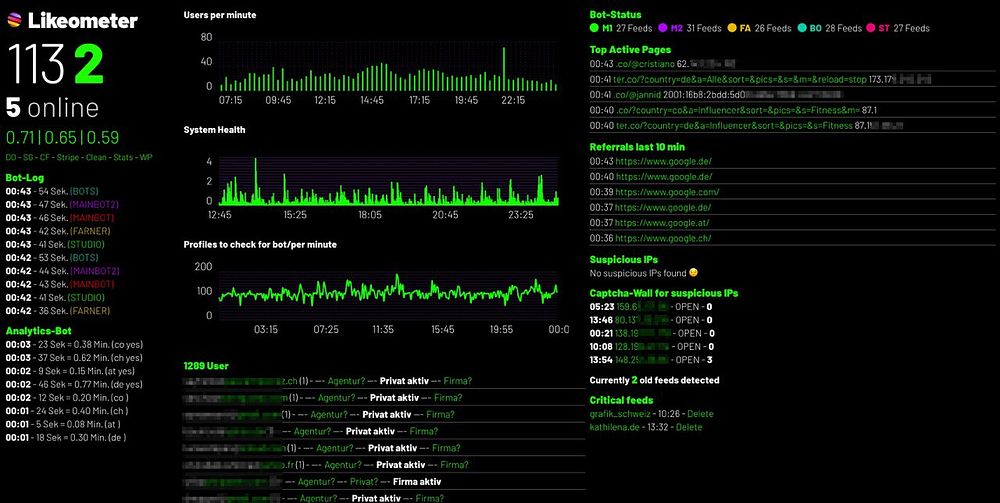The height and width of the screenshot is (503, 1000).
Task: Open the .co/@jannid active page
Action: (638, 94)
